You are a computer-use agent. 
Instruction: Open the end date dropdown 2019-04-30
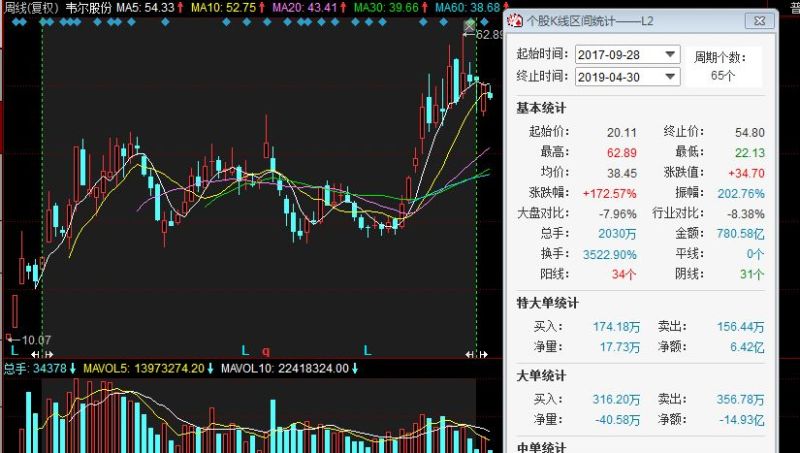670,77
